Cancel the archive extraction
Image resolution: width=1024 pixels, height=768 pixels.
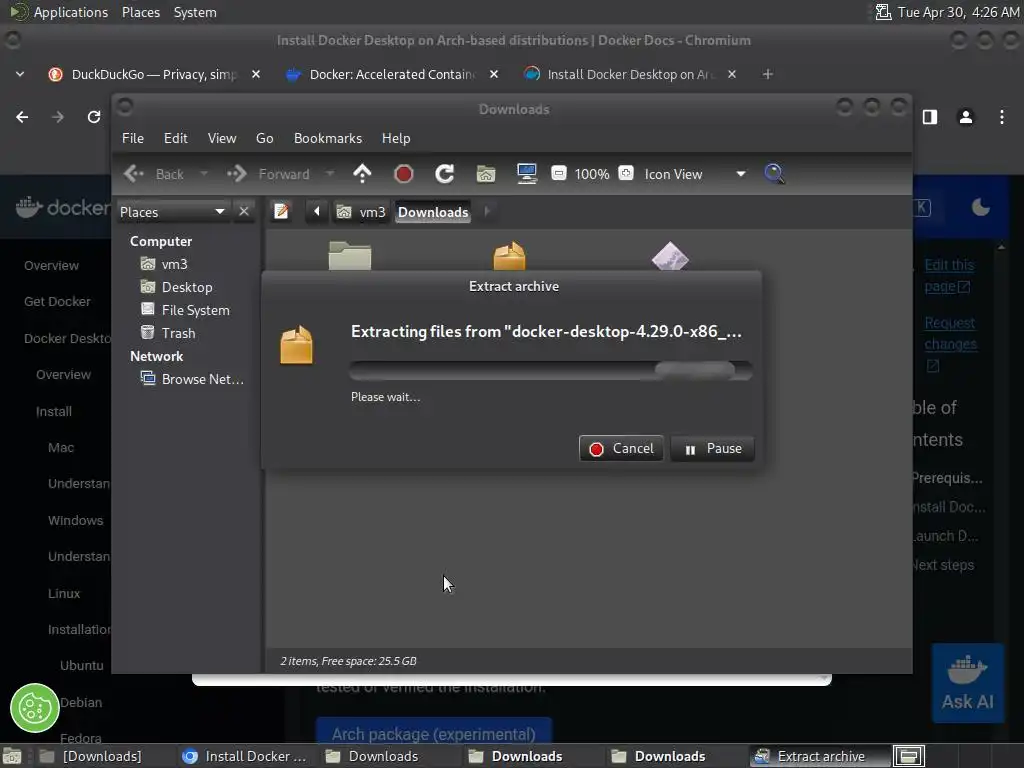(621, 449)
